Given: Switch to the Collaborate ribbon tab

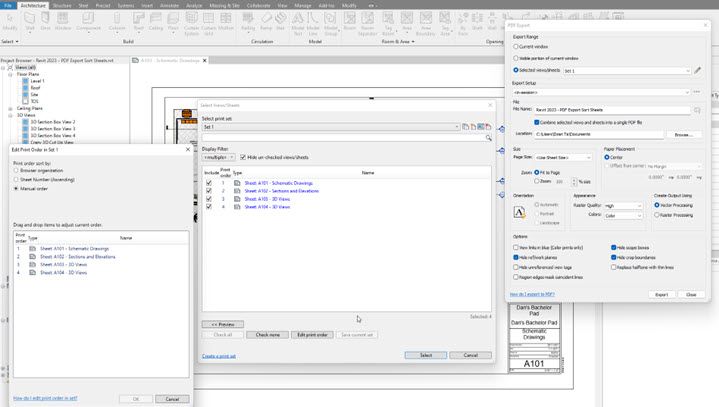Looking at the screenshot, I should (258, 6).
